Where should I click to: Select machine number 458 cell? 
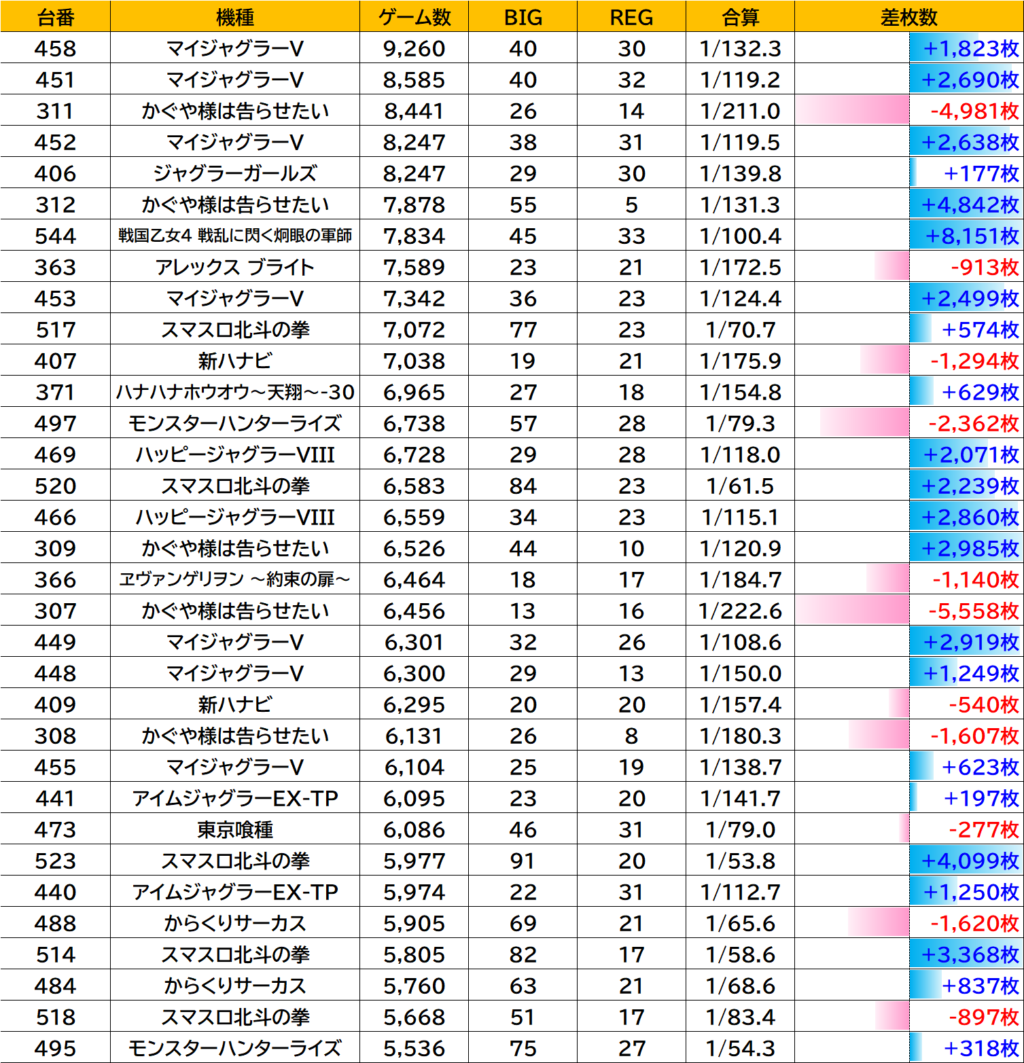tap(55, 48)
